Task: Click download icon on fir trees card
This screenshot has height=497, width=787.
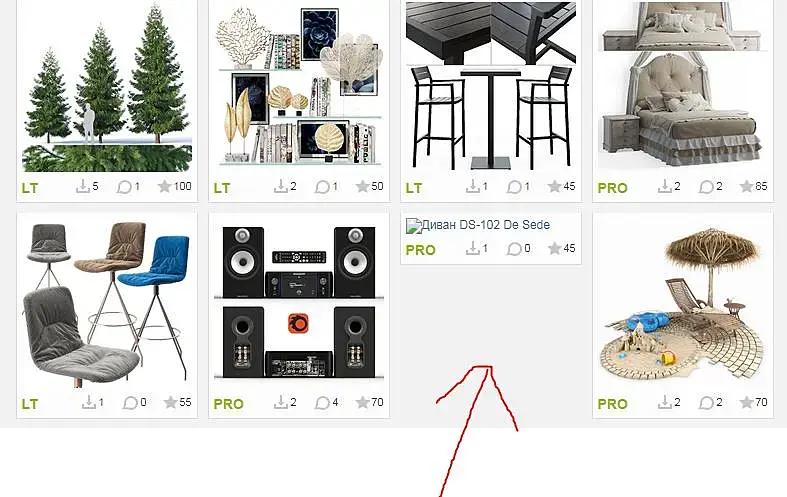Action: point(83,187)
